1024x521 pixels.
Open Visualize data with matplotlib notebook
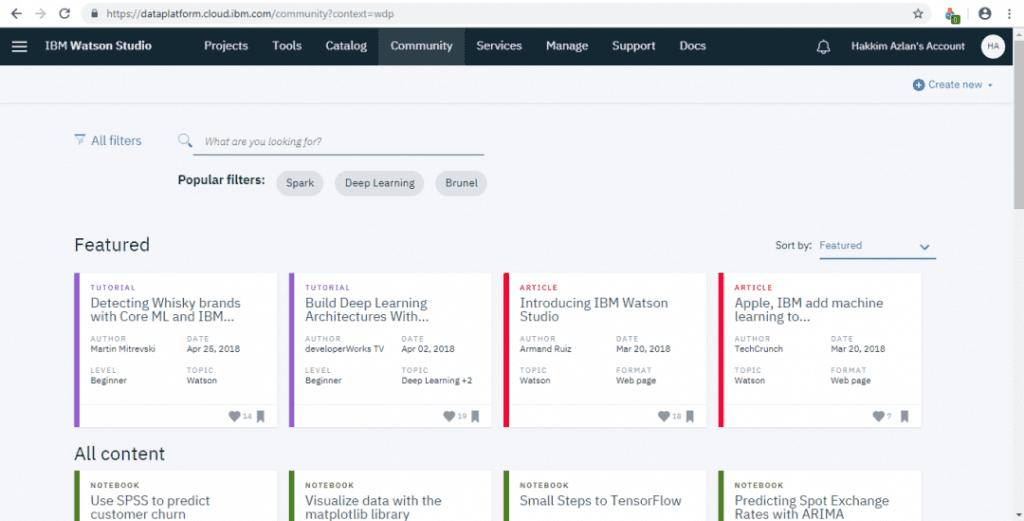click(x=373, y=507)
